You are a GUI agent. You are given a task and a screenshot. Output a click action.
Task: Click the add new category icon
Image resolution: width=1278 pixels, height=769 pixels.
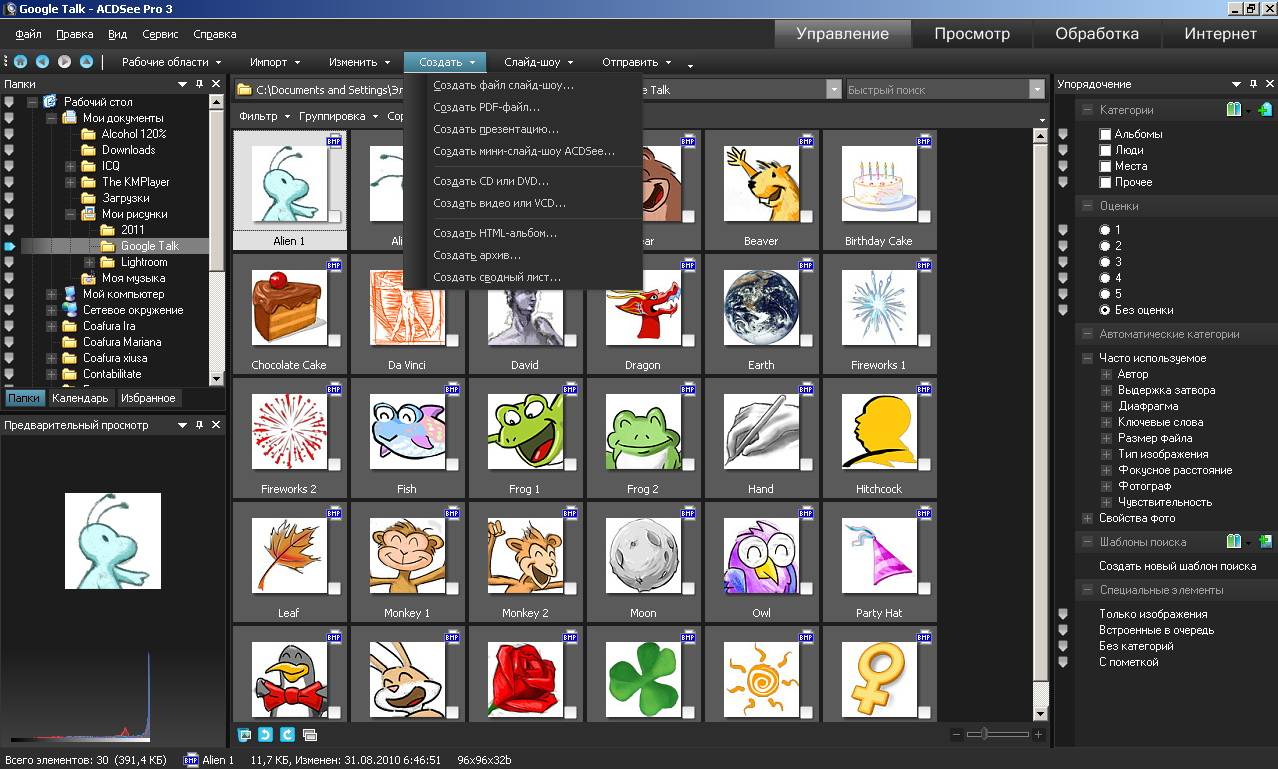pyautogui.click(x=1265, y=110)
